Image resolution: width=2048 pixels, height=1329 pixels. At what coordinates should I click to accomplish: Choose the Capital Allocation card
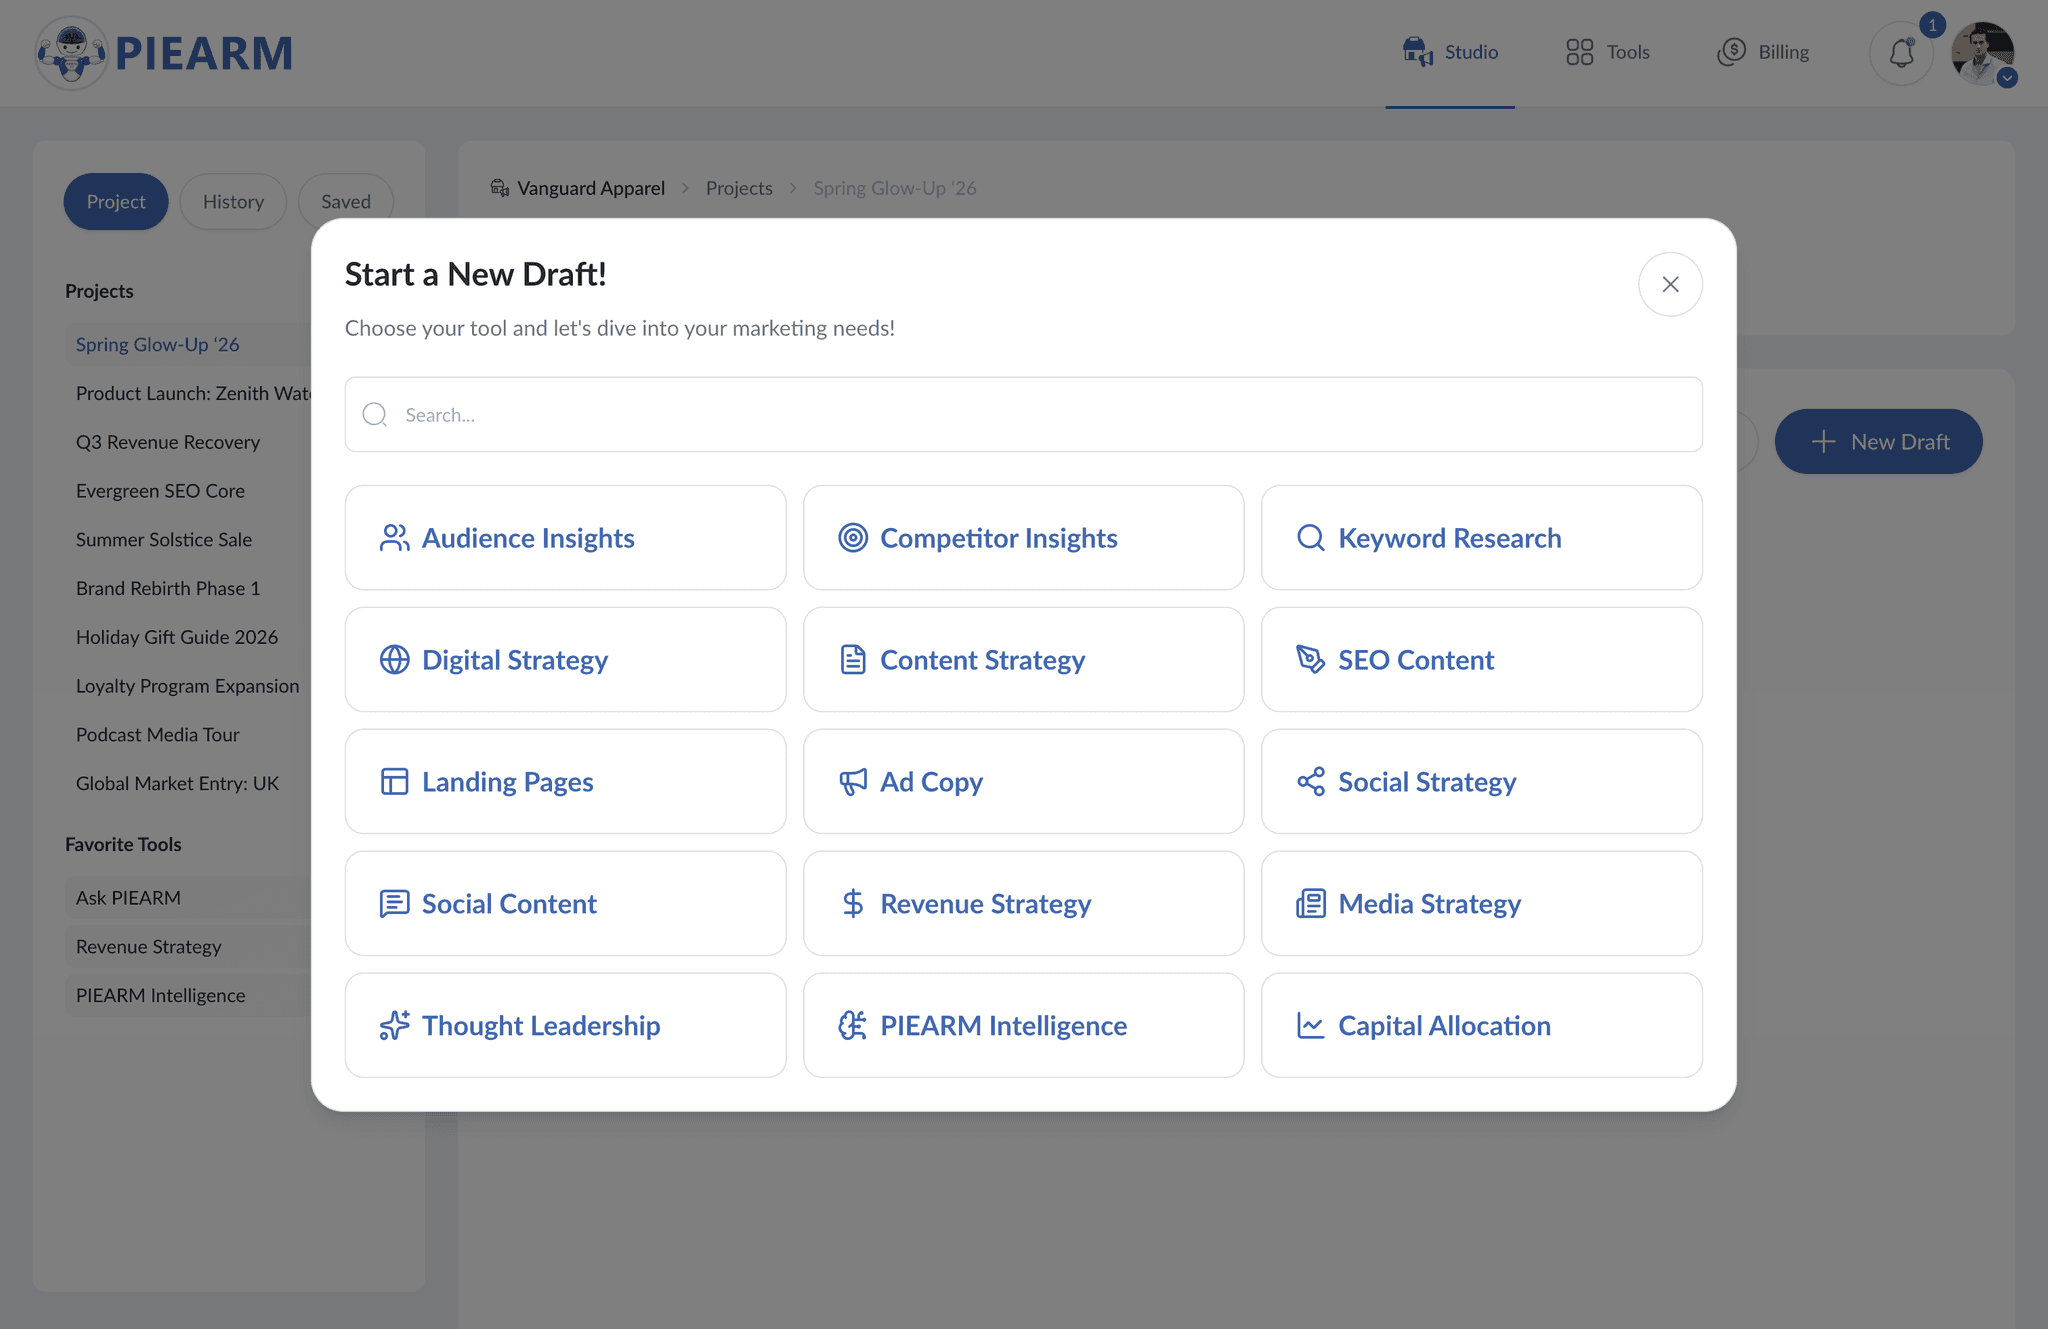[x=1482, y=1025]
